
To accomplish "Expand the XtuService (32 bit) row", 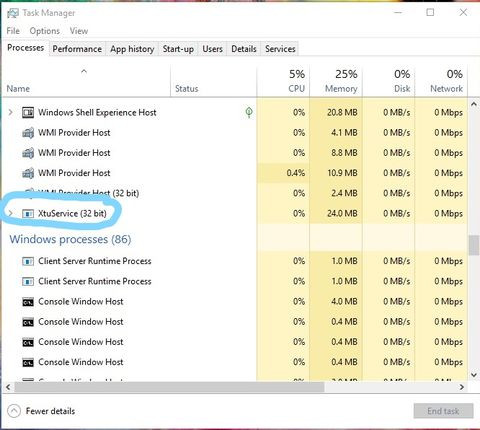I will coord(11,213).
